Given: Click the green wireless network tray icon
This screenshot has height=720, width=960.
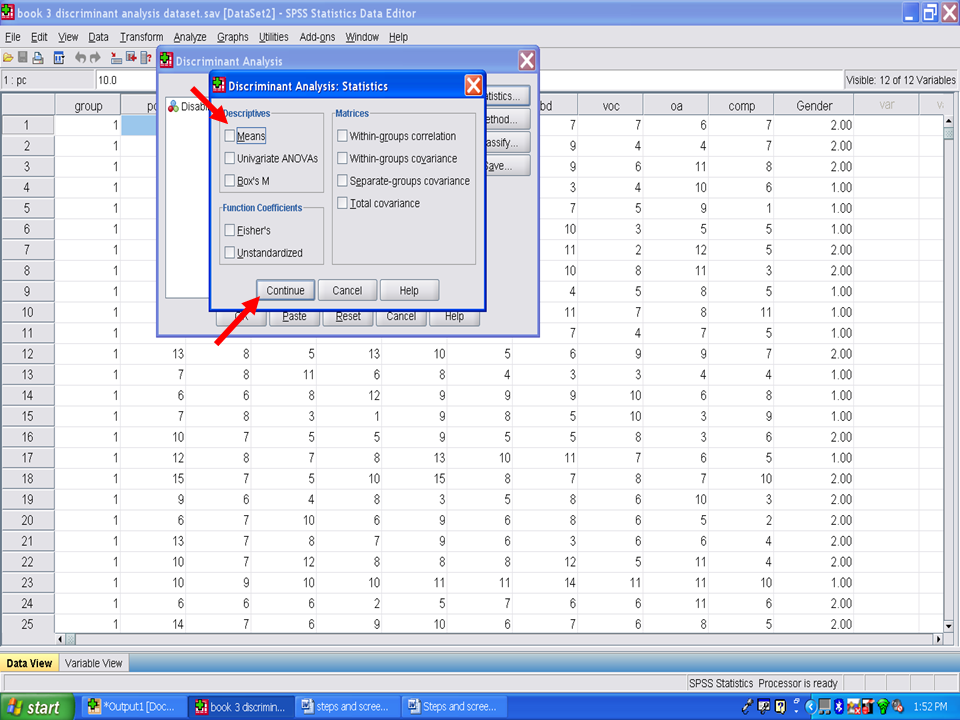Looking at the screenshot, I should click(883, 707).
